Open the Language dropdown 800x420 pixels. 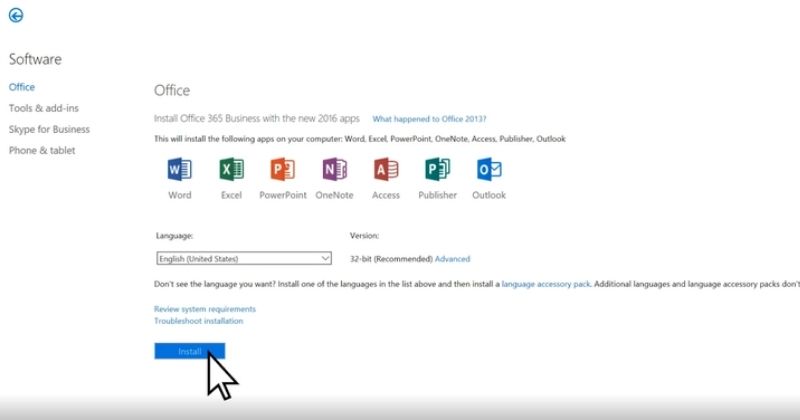(244, 259)
